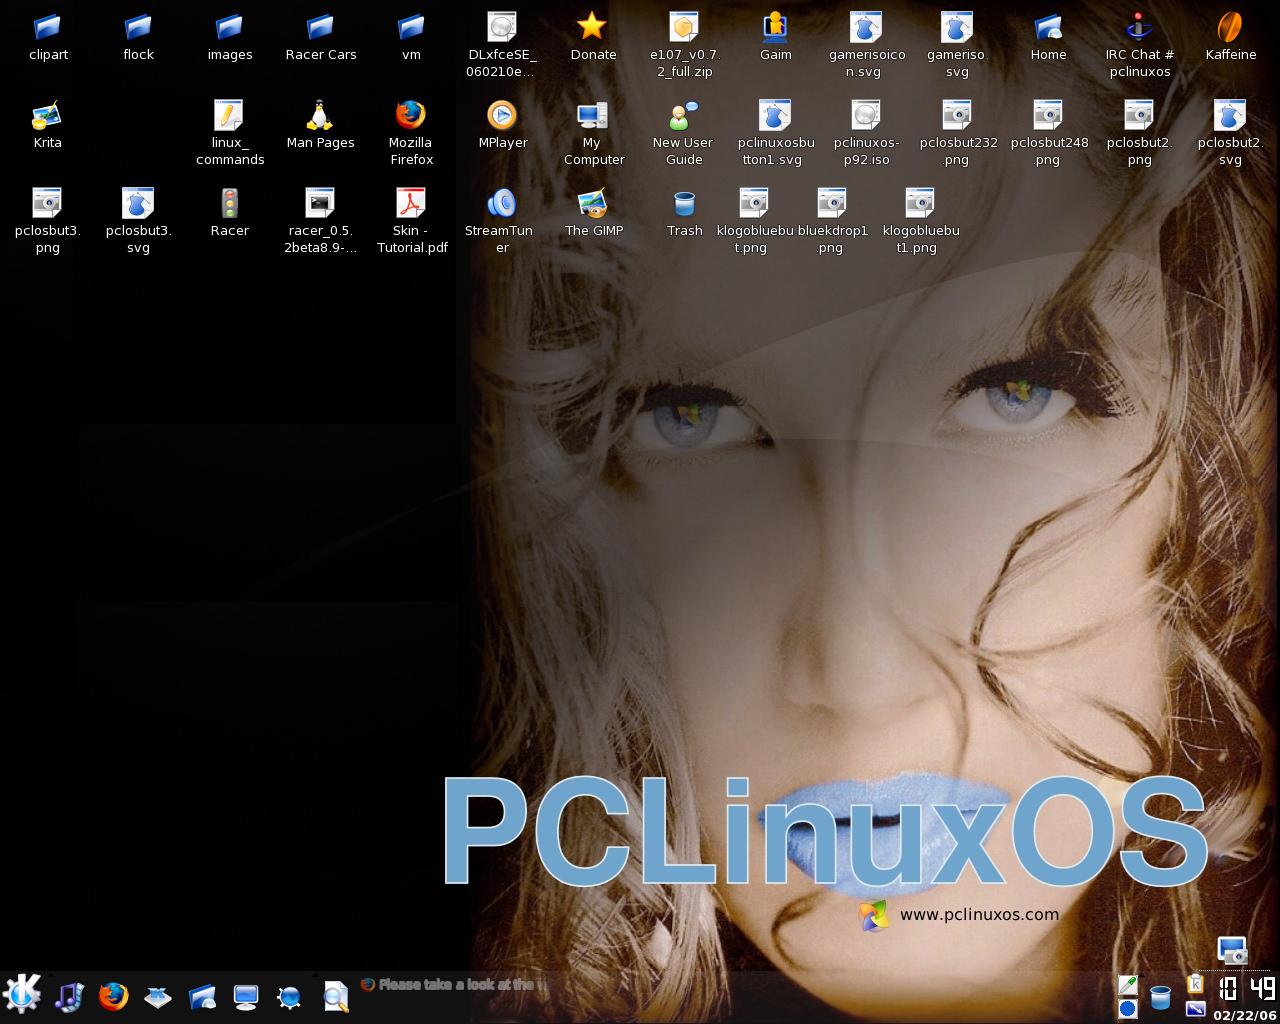The width and height of the screenshot is (1280, 1024).
Task: Launch Krita from the desktop
Action: [x=47, y=116]
